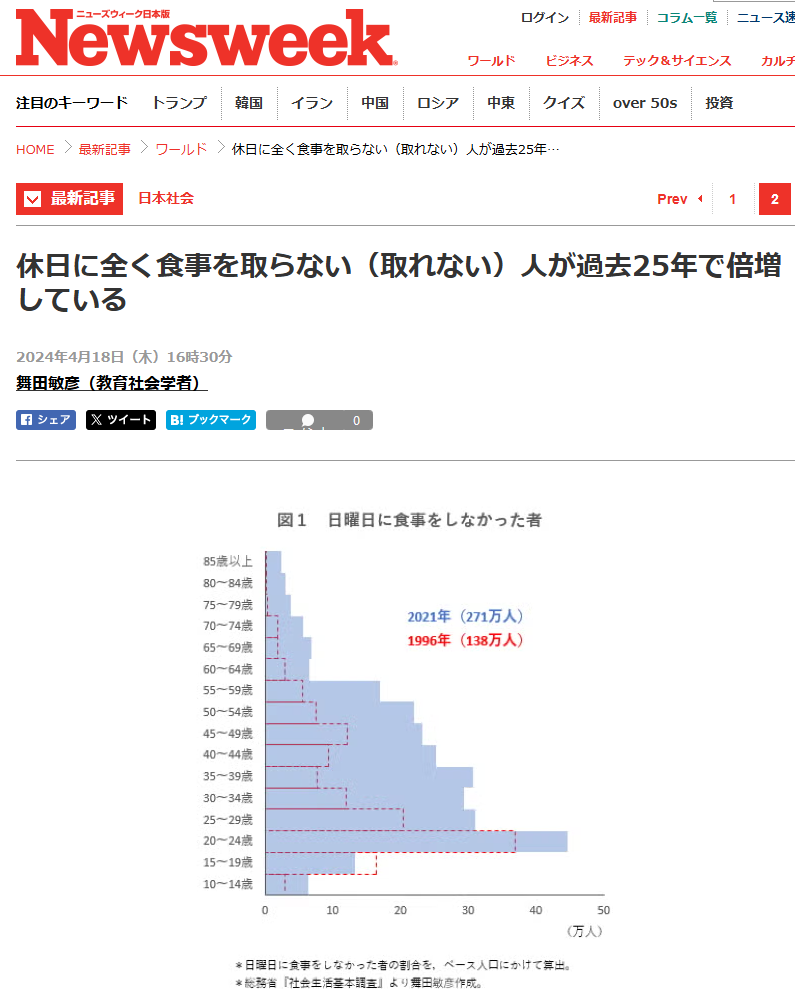Image resolution: width=795 pixels, height=989 pixels.
Task: Open page 1 of the article
Action: pyautogui.click(x=732, y=199)
